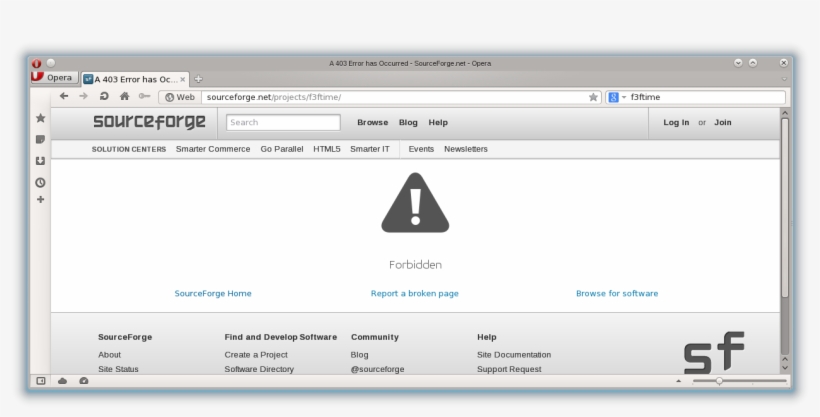Open the About footer link
The width and height of the screenshot is (820, 417).
coord(109,355)
